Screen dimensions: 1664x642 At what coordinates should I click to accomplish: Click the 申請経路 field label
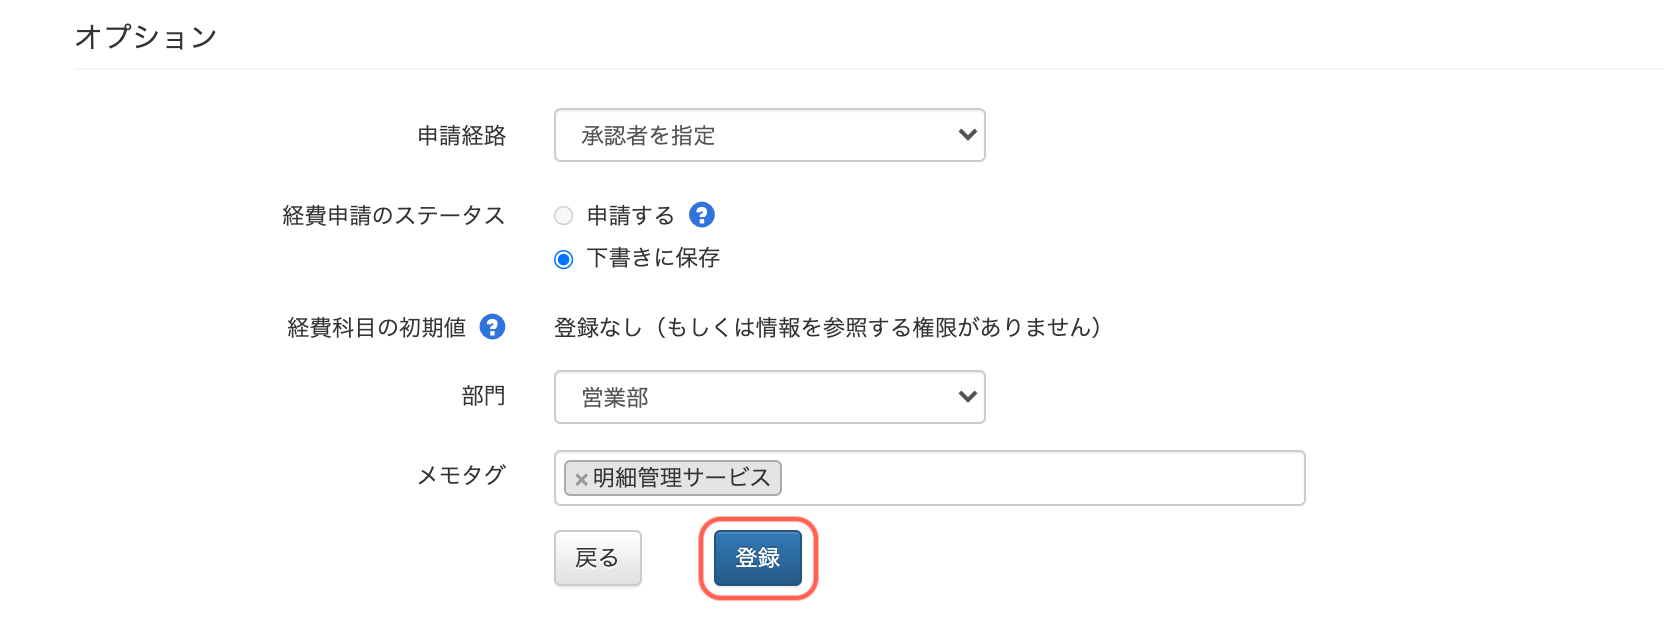tap(462, 136)
